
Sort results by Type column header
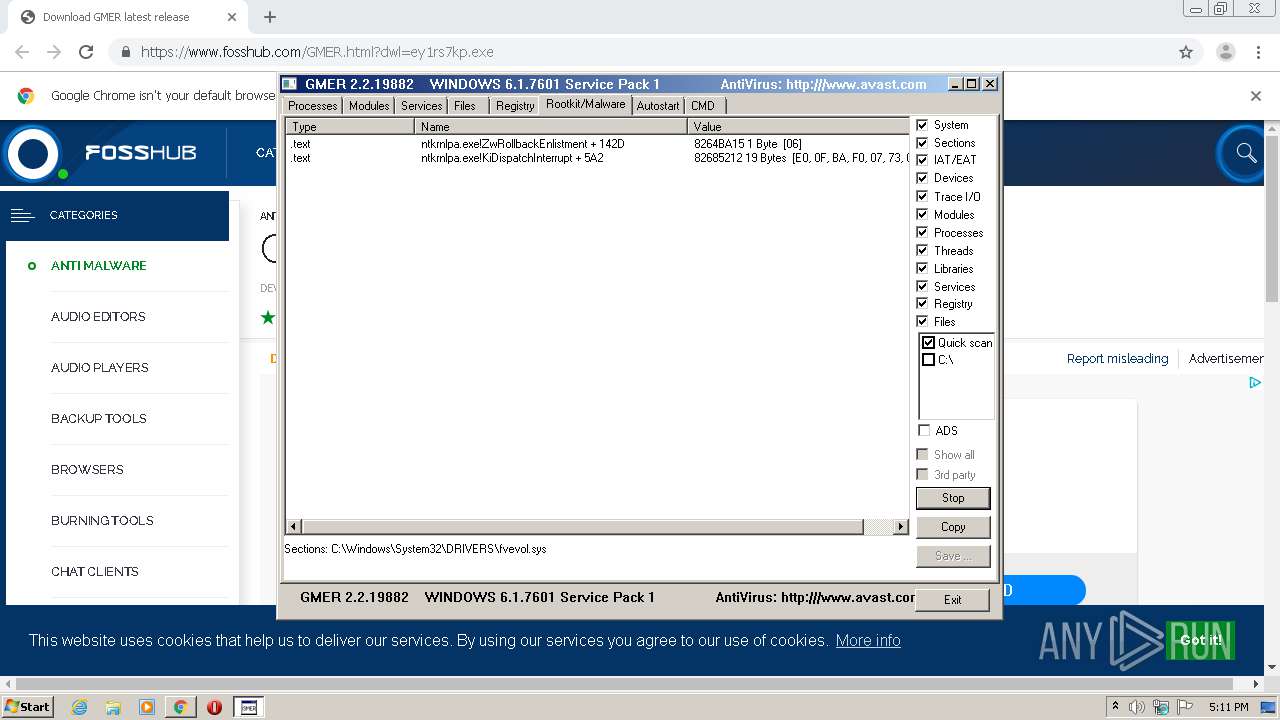pyautogui.click(x=350, y=127)
